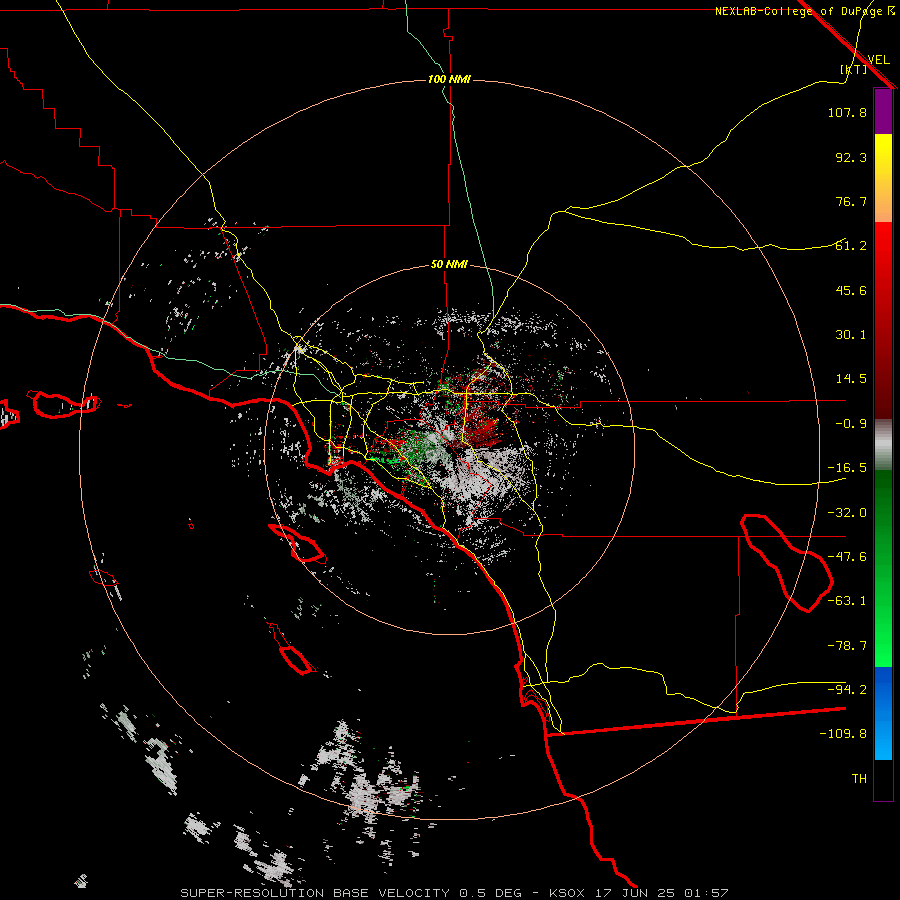Select the -47.6 velocity scale value
This screenshot has width=900, height=900.
click(x=847, y=557)
